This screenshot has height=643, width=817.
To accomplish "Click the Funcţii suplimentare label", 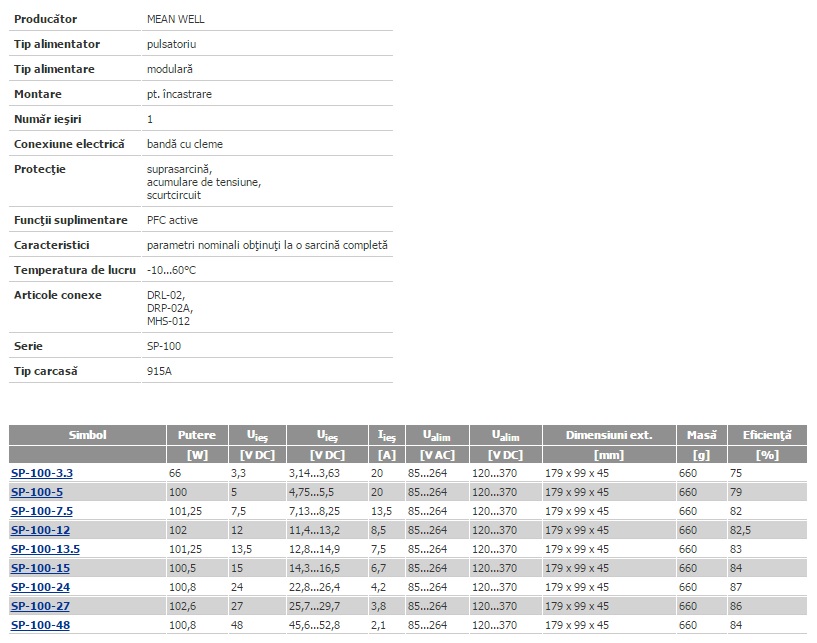I will pyautogui.click(x=71, y=220).
